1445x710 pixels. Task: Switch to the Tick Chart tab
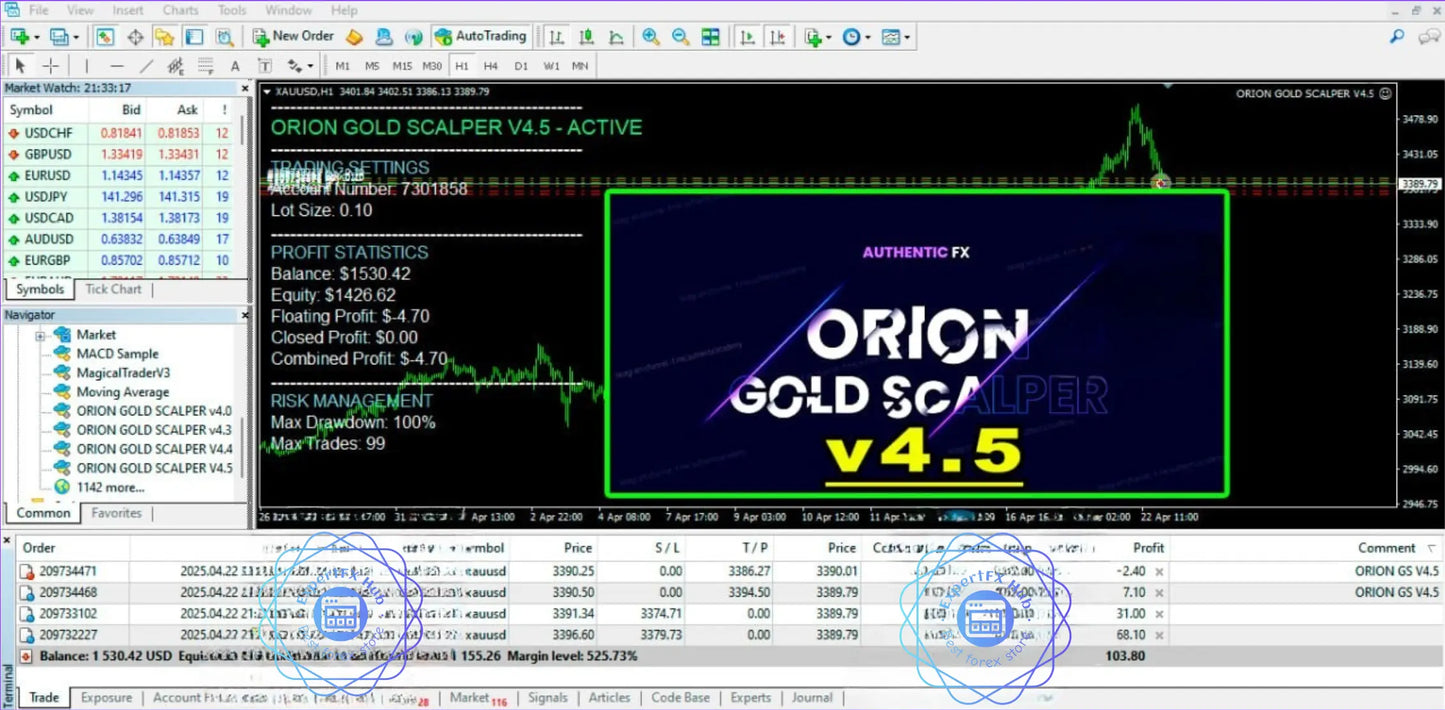pyautogui.click(x=113, y=289)
